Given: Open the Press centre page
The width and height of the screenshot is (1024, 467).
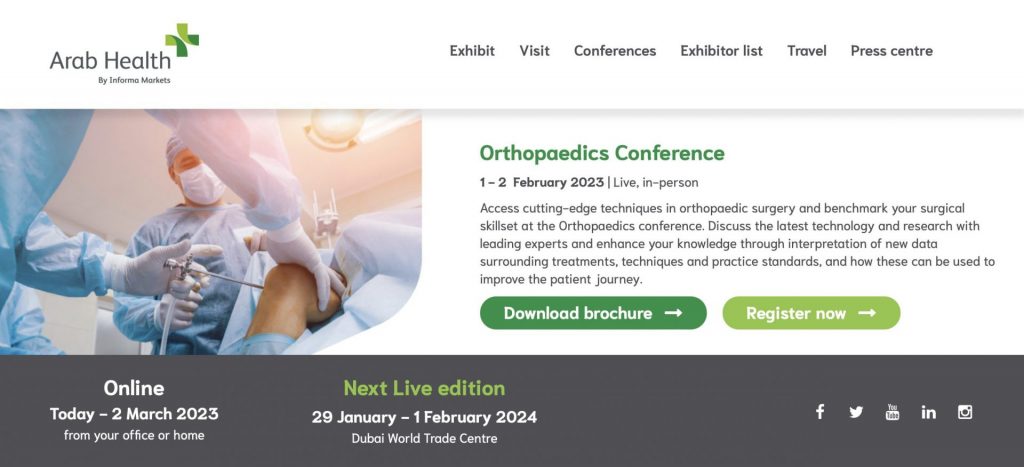Looking at the screenshot, I should click(891, 51).
